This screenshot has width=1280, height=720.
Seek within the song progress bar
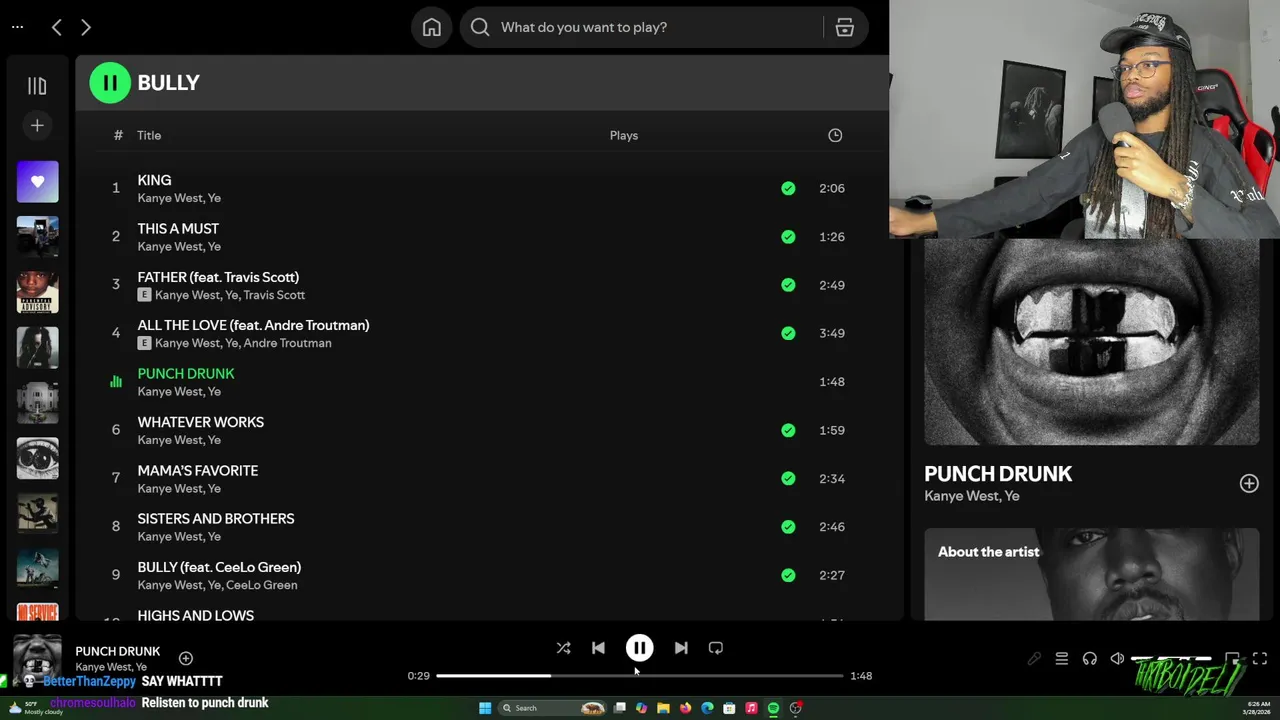[640, 676]
